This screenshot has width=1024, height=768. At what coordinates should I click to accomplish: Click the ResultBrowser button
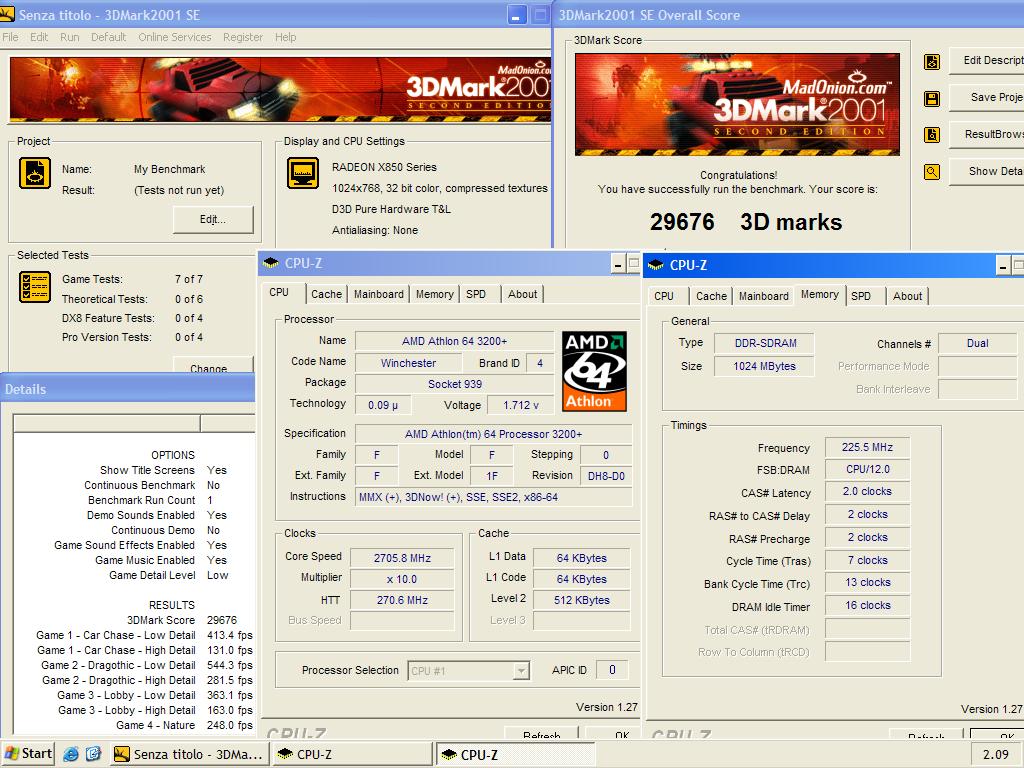(x=986, y=134)
